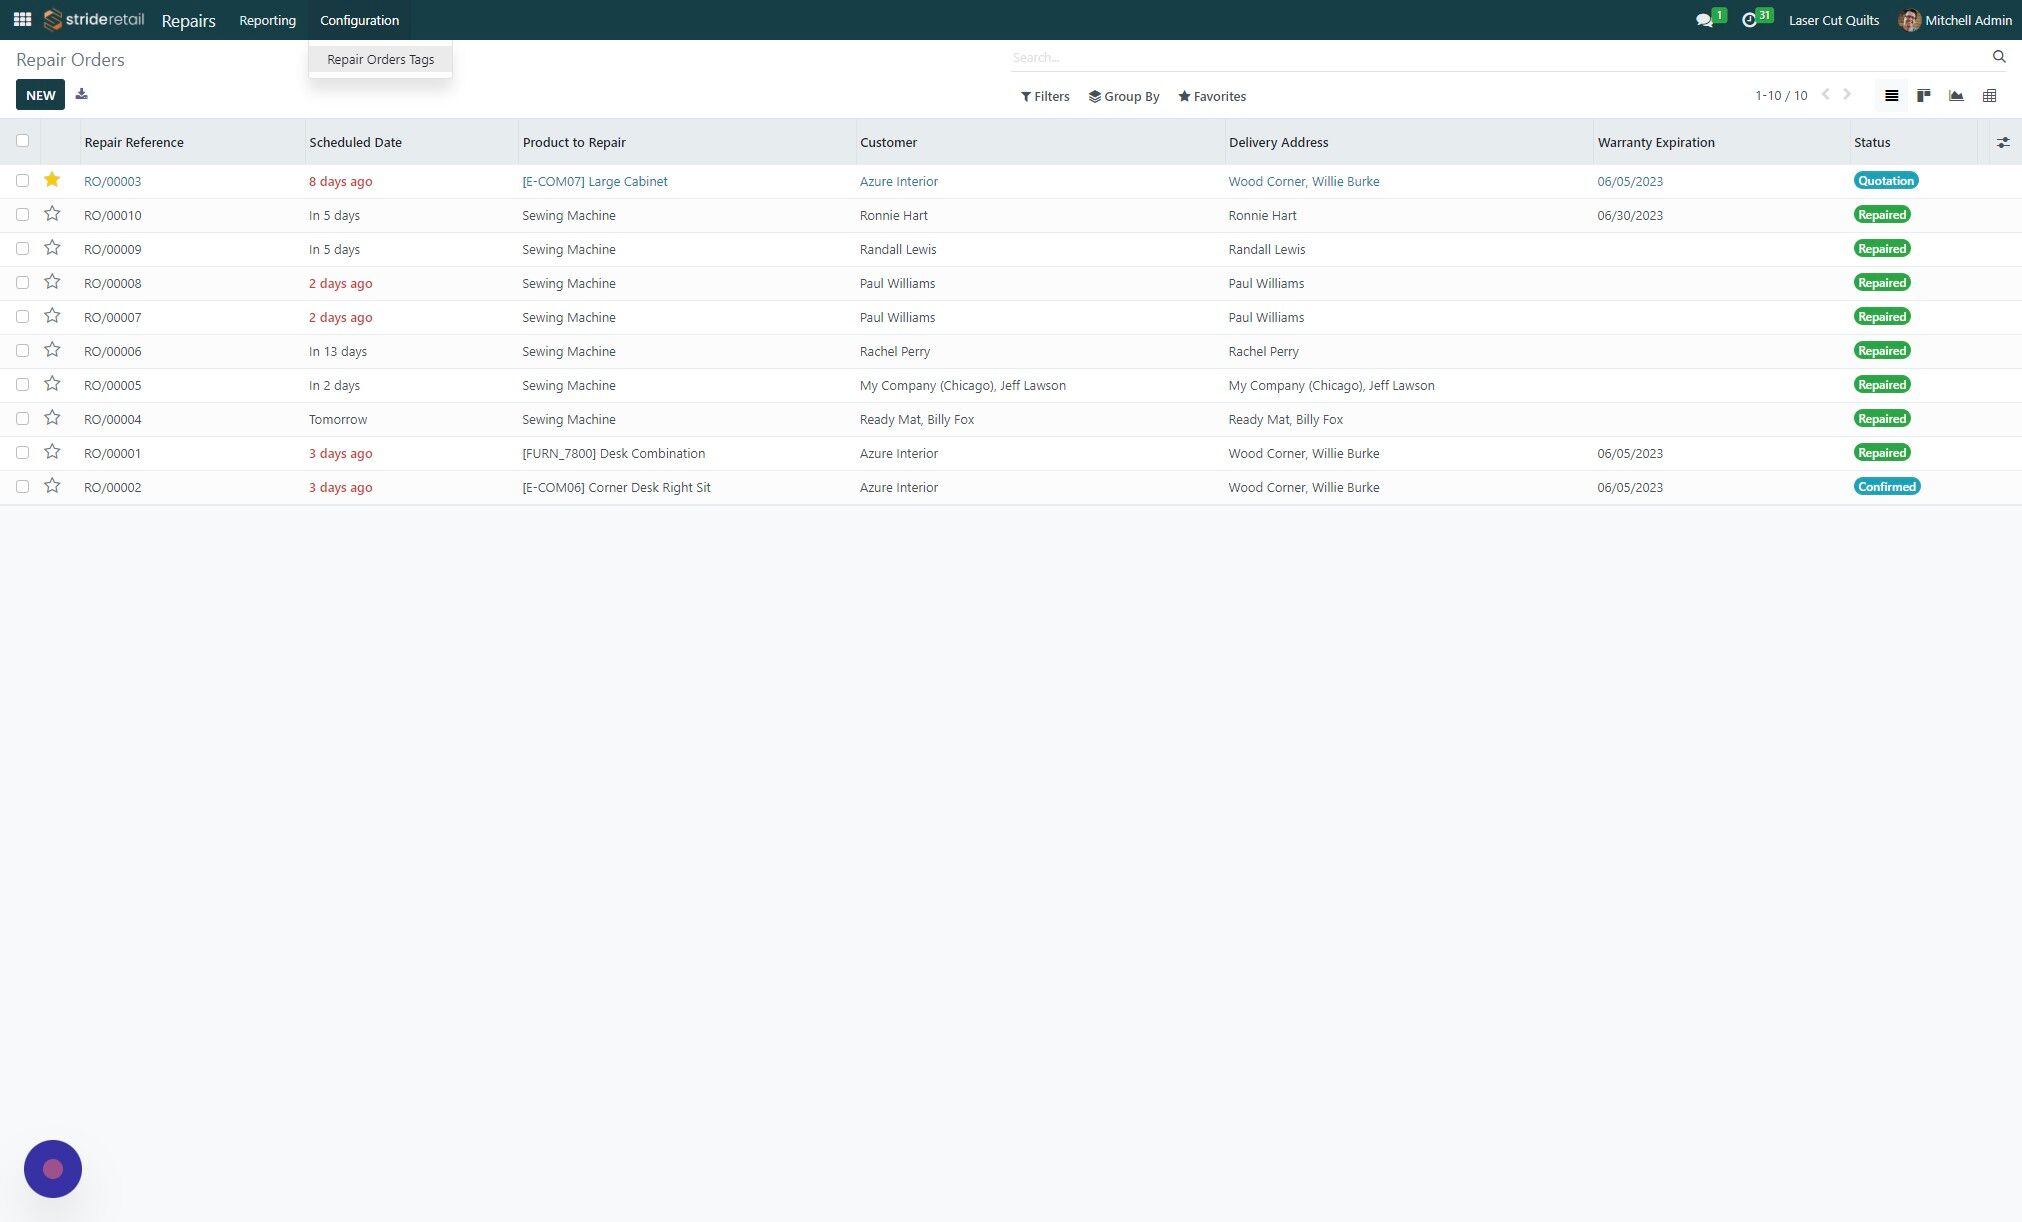Click Mitchell Admin avatar
This screenshot has width=2022, height=1222.
(1909, 20)
